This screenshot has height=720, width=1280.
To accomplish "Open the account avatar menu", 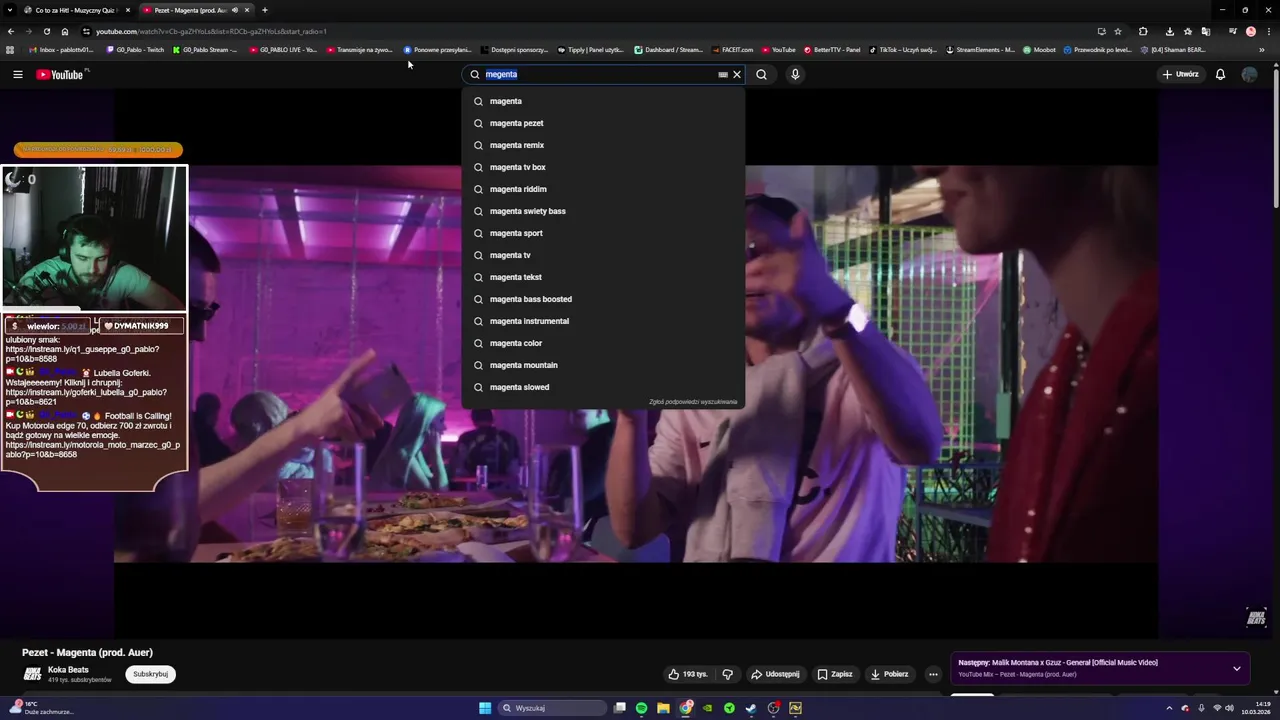I will click(1249, 74).
